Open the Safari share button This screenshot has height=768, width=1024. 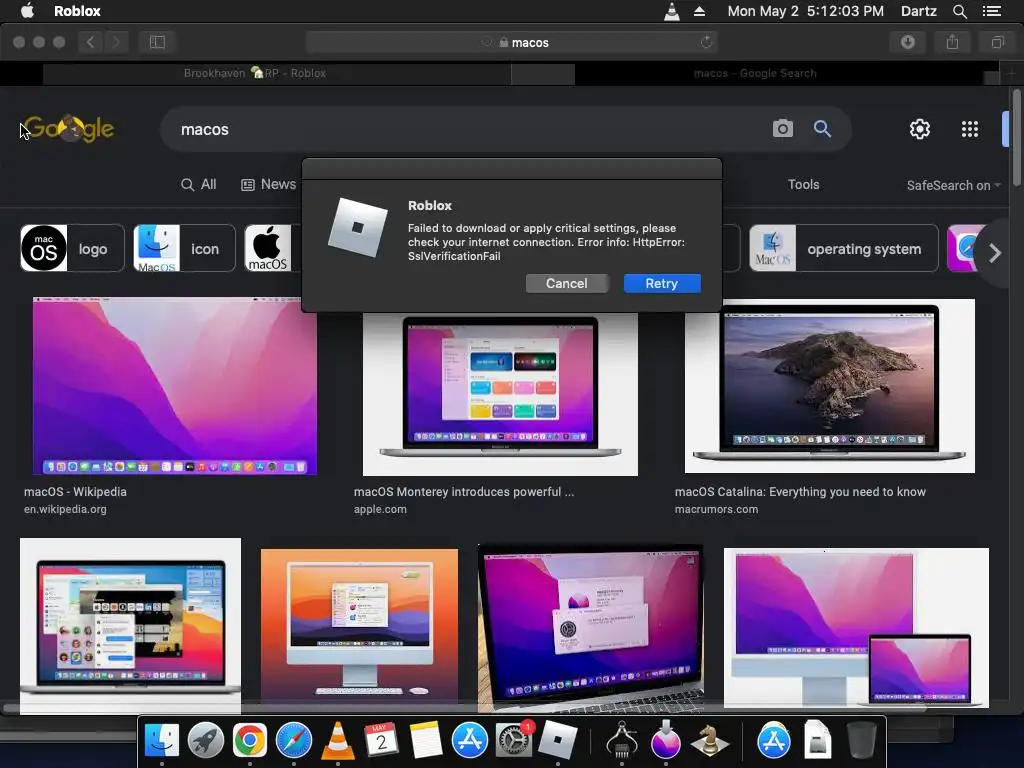tap(952, 42)
